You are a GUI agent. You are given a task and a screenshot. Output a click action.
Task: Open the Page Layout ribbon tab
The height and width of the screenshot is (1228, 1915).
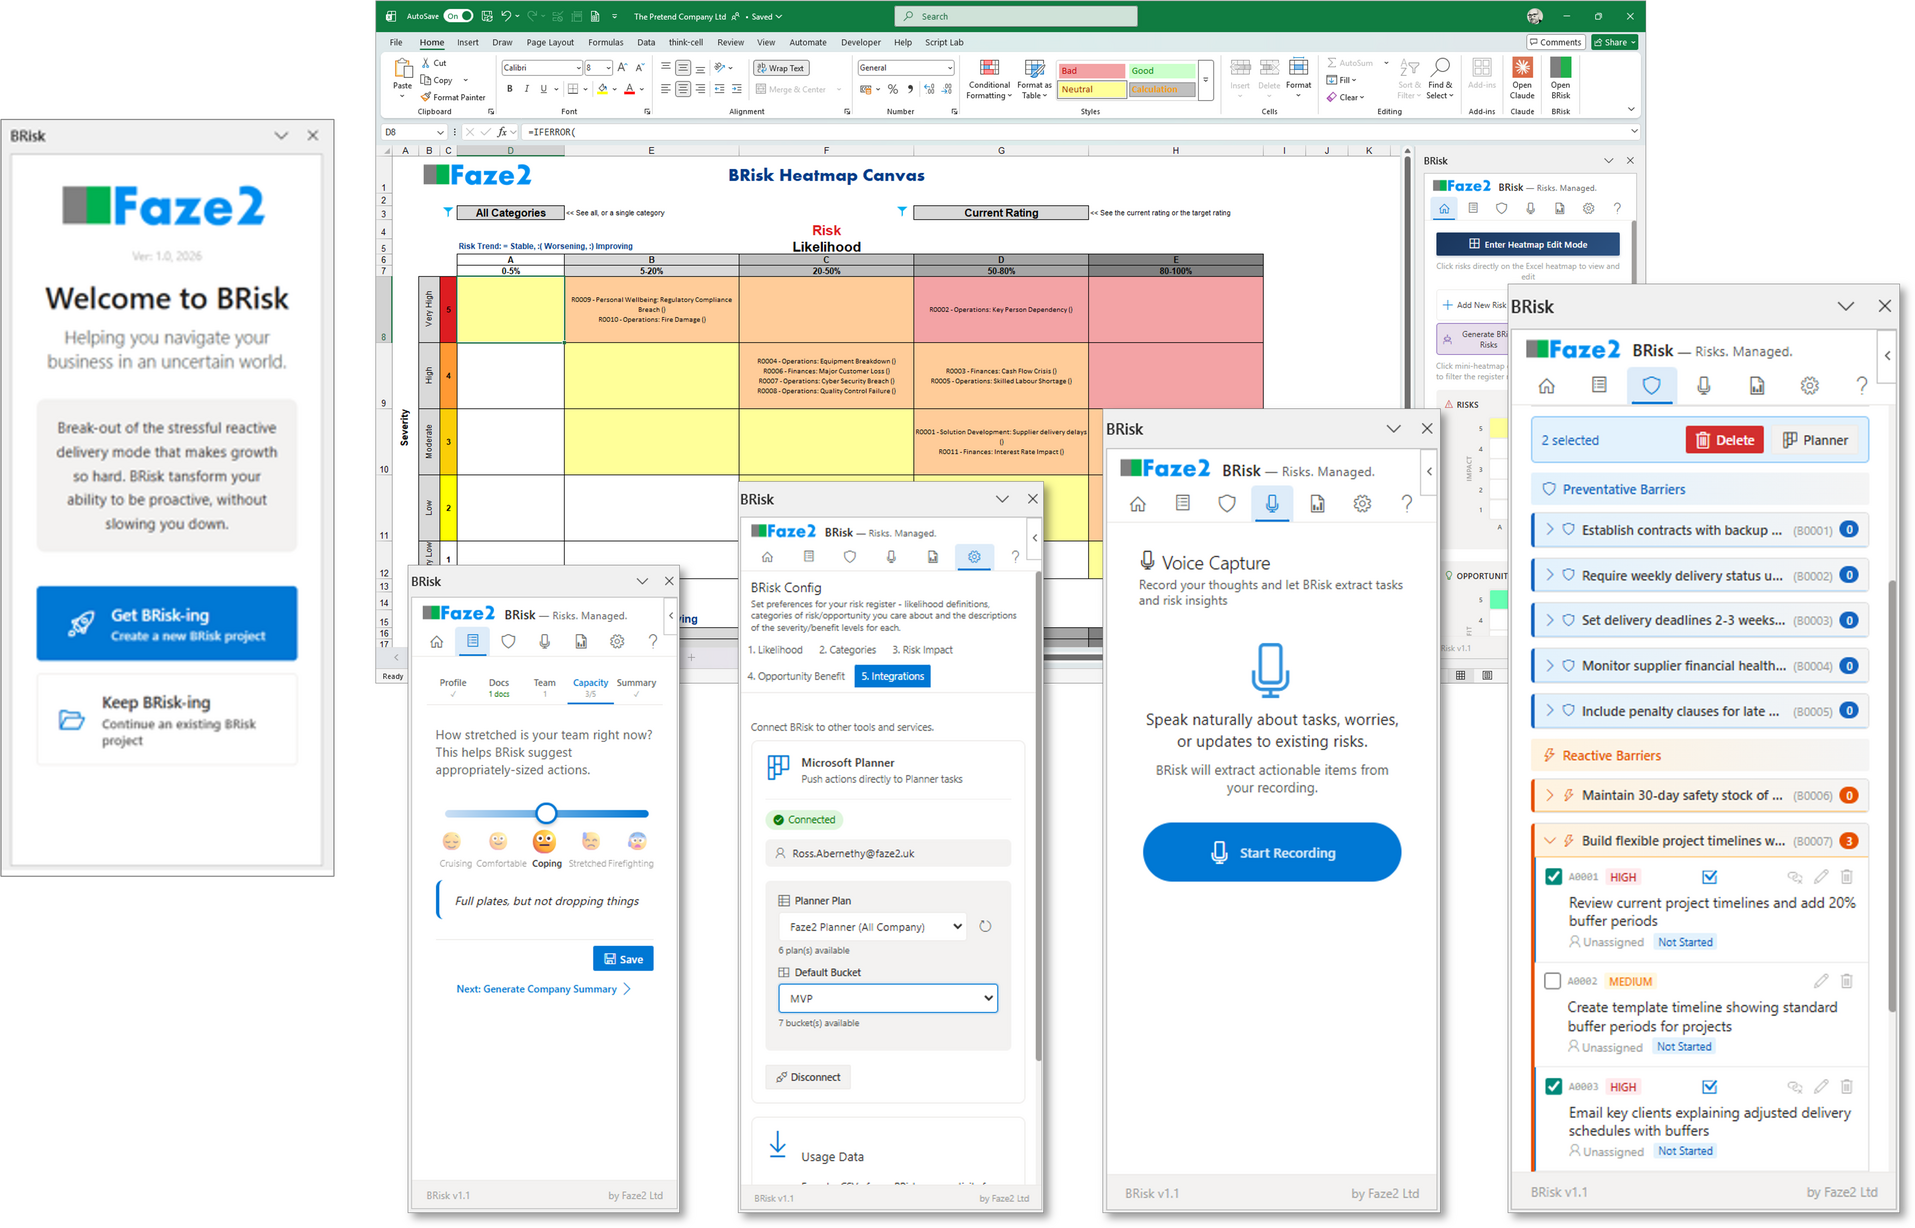(550, 42)
